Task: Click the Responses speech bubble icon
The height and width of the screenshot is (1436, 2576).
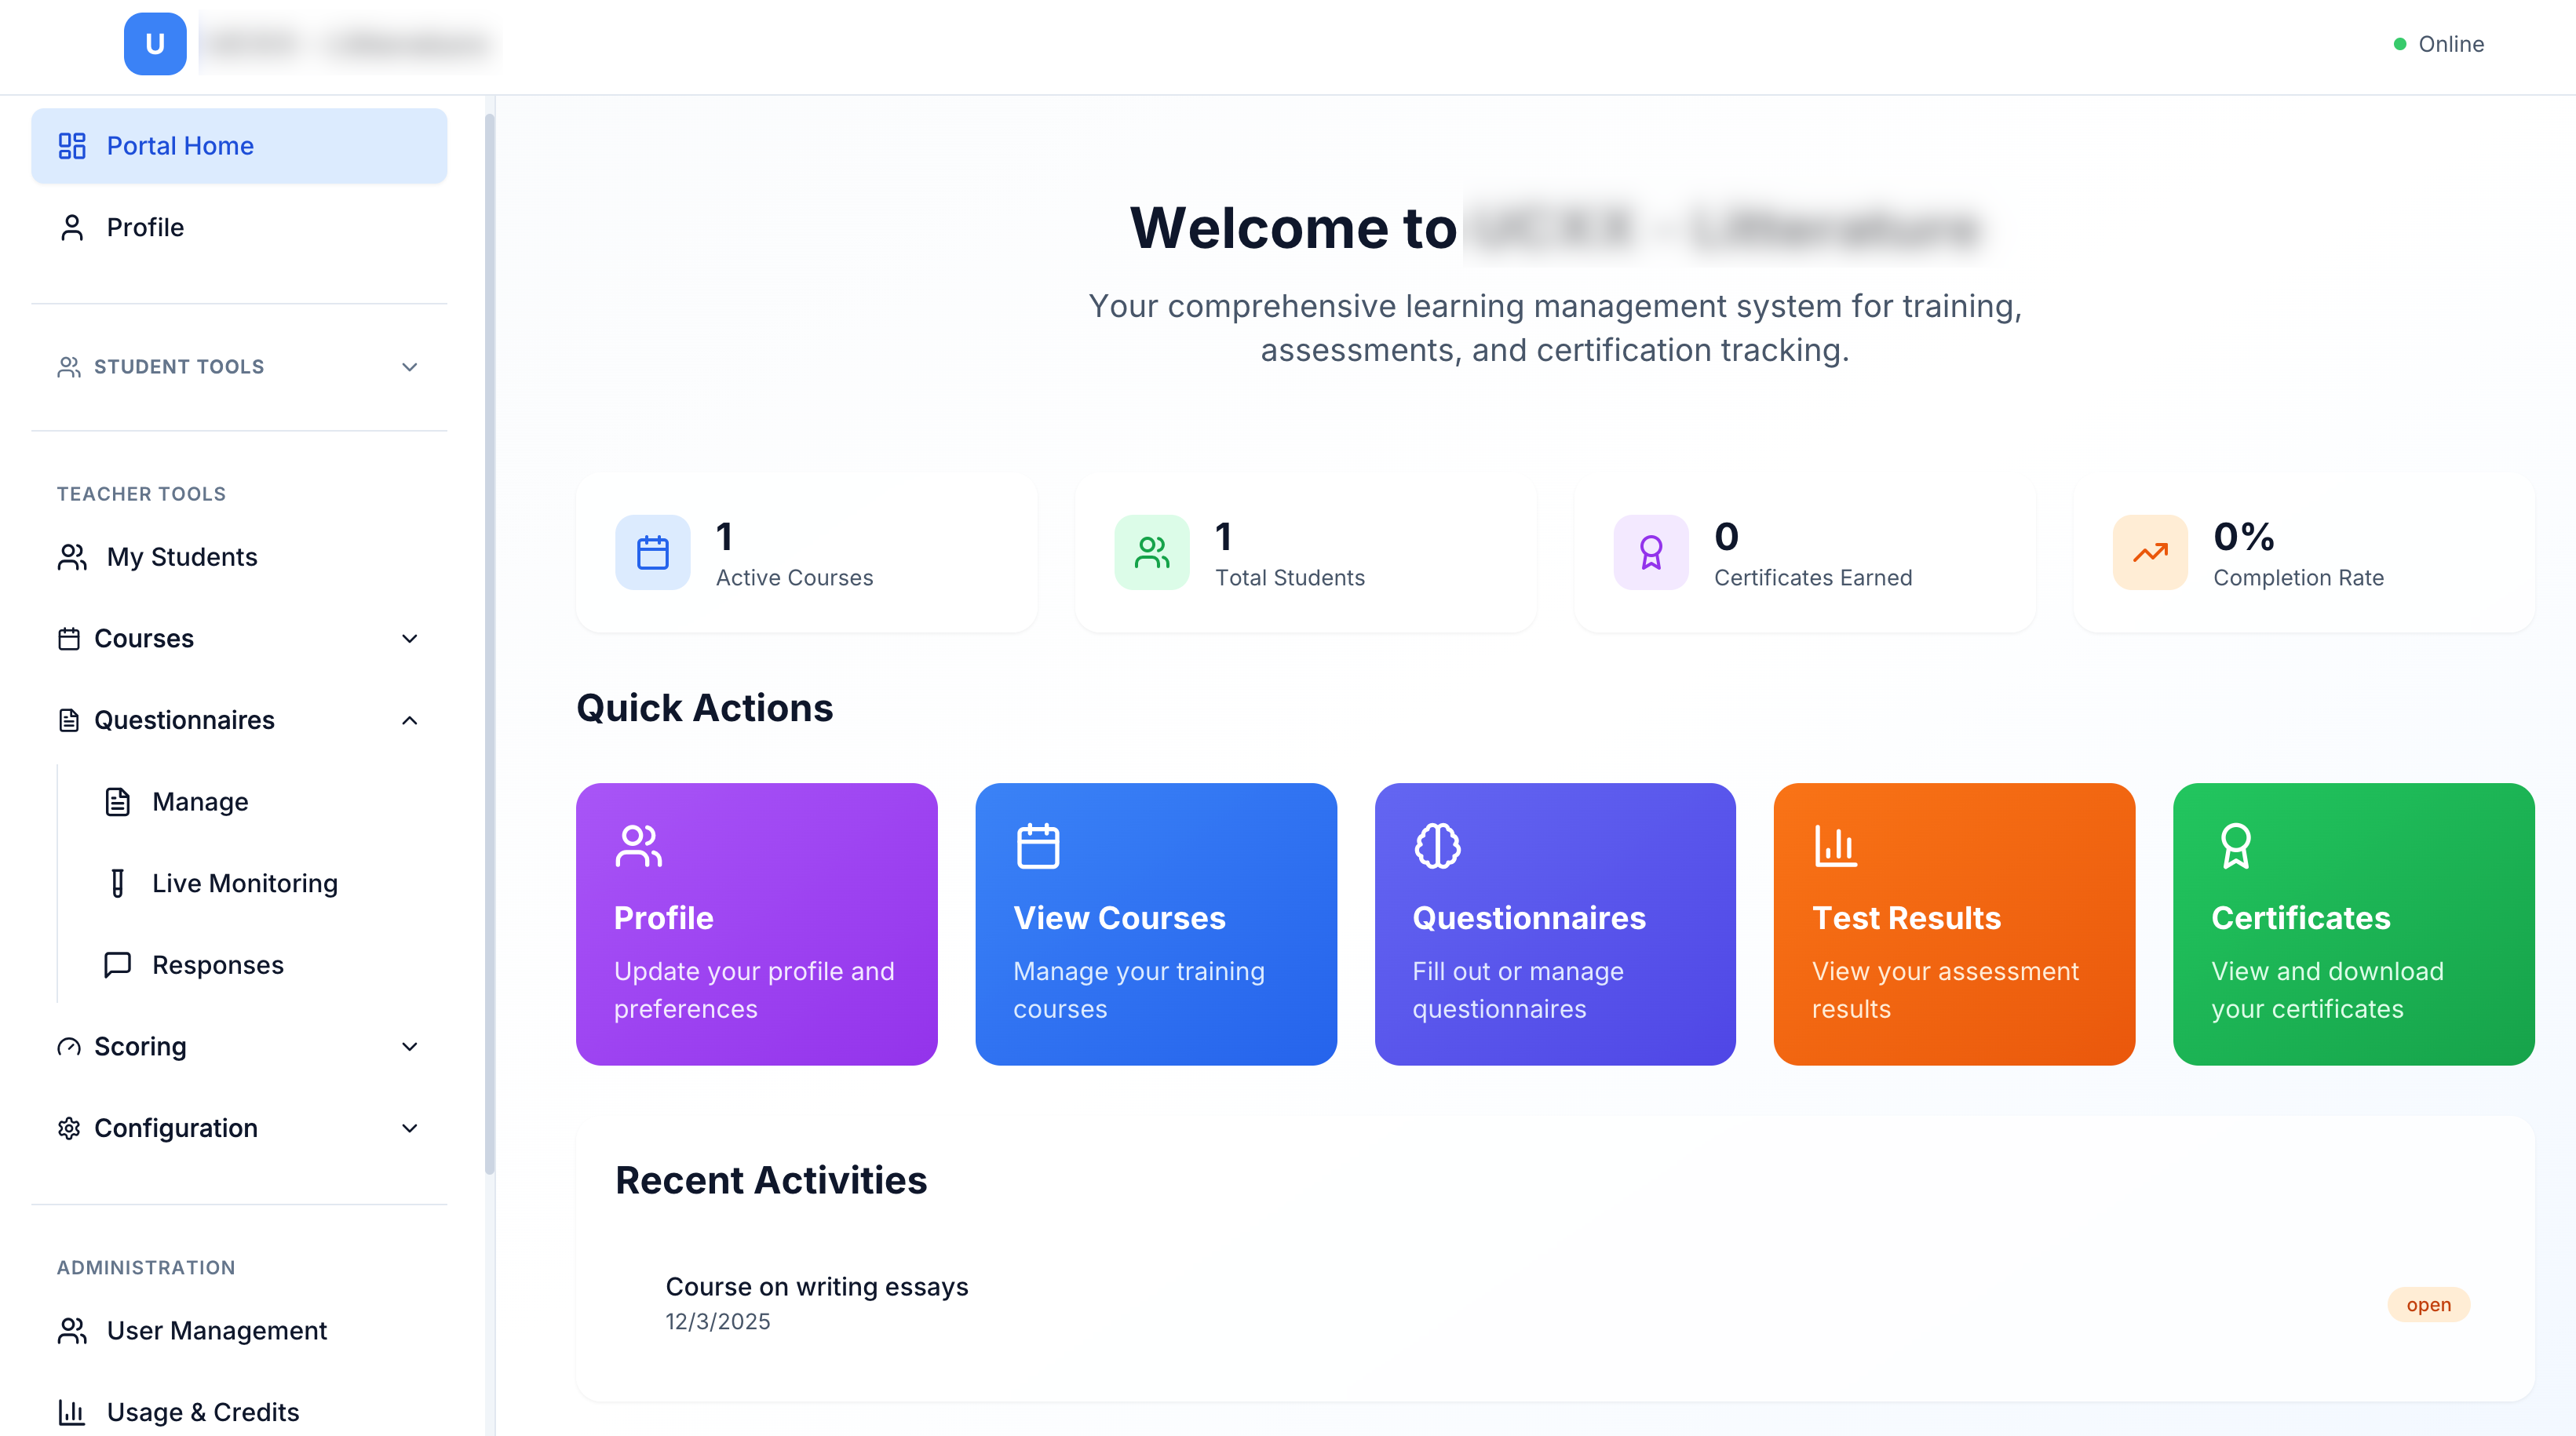Action: coord(117,964)
